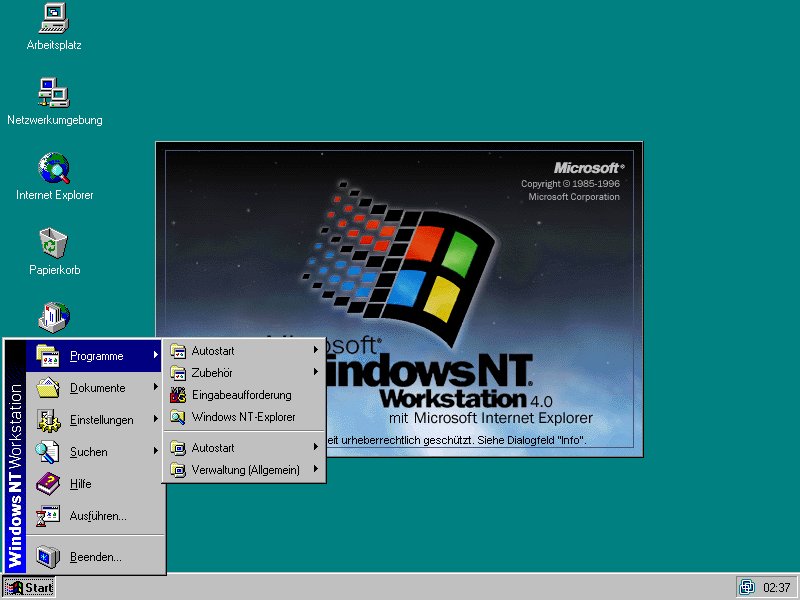Select Beenden... to shut down

[x=95, y=557]
